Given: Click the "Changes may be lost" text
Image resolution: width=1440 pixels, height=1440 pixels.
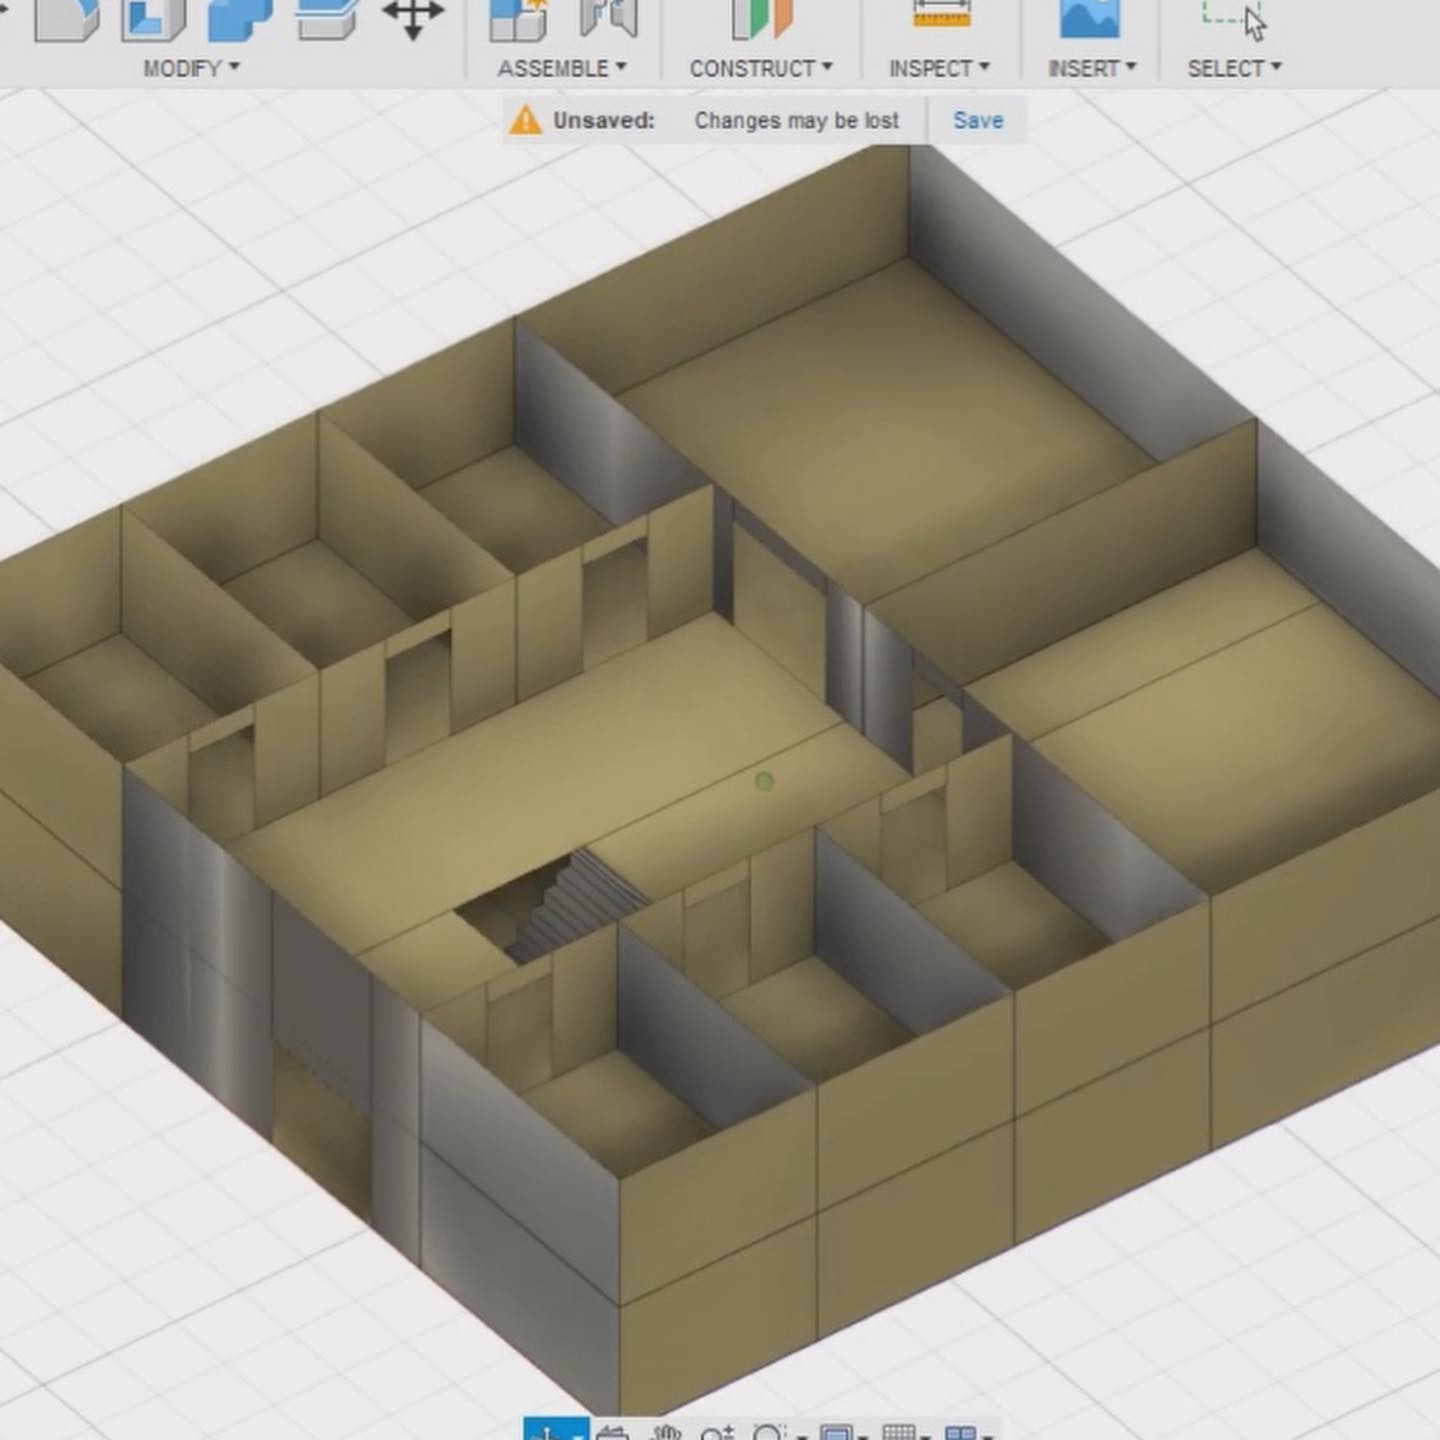Looking at the screenshot, I should (x=797, y=120).
